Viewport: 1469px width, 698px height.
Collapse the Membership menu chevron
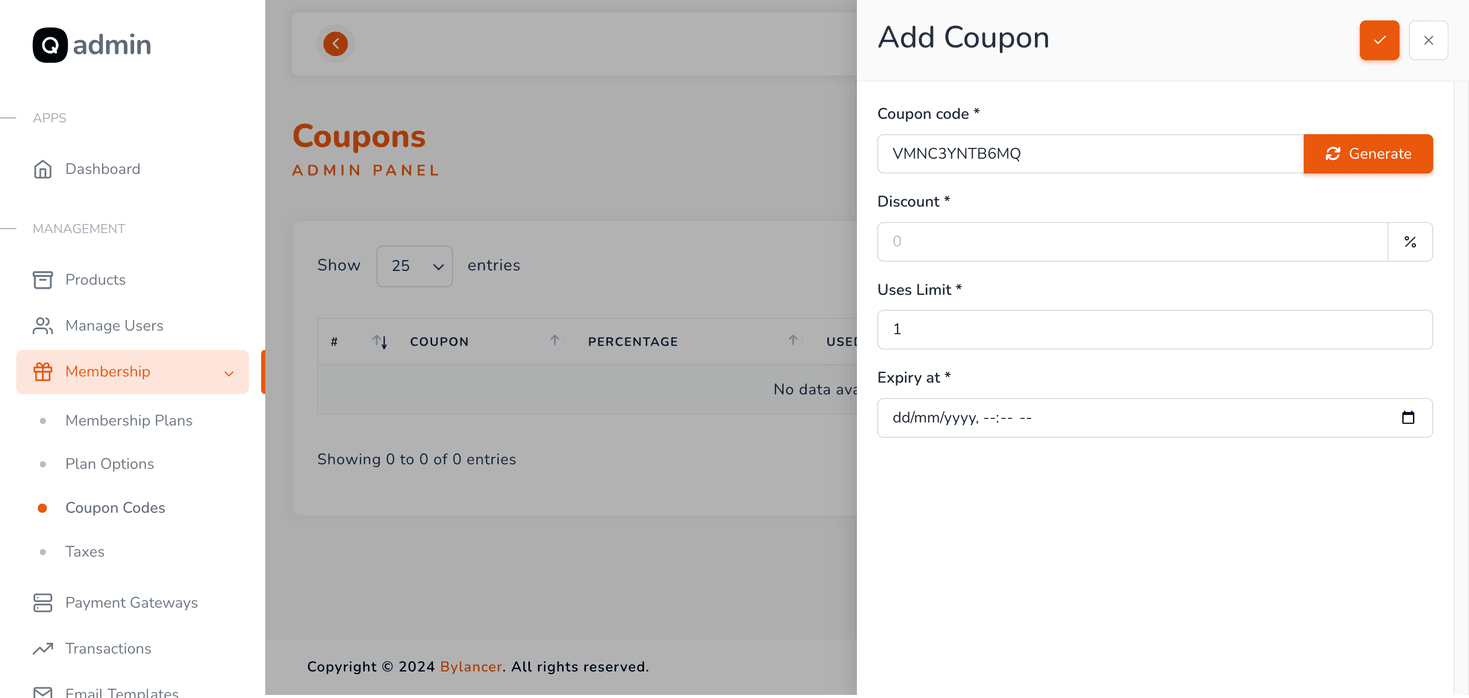pos(229,373)
